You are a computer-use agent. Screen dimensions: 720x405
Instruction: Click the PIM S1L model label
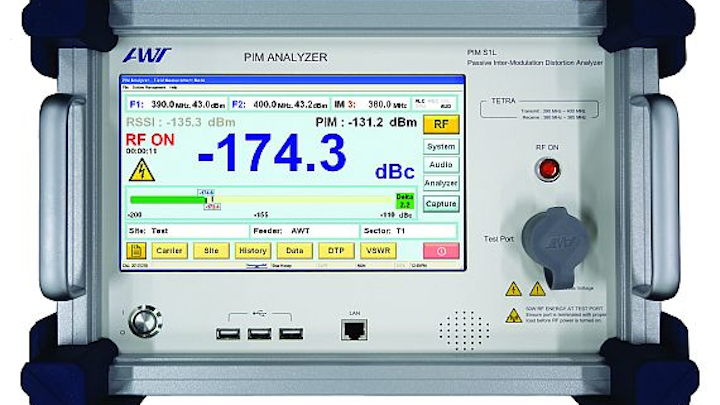click(481, 53)
